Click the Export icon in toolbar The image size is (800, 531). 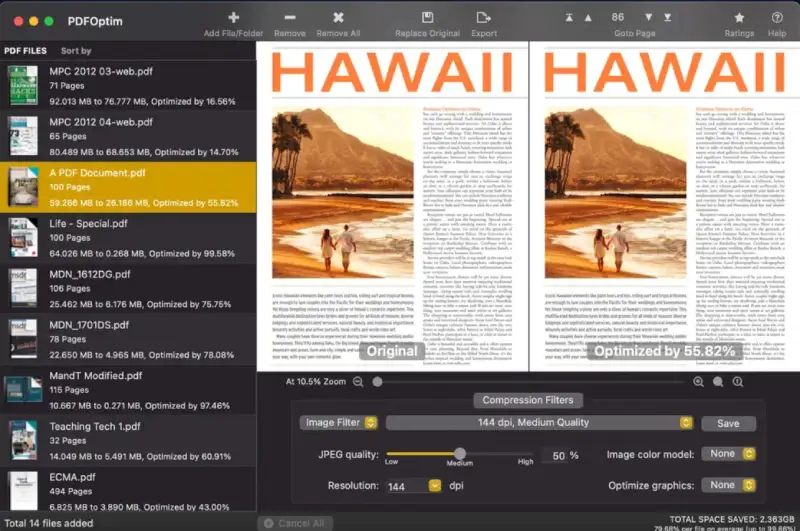484,17
